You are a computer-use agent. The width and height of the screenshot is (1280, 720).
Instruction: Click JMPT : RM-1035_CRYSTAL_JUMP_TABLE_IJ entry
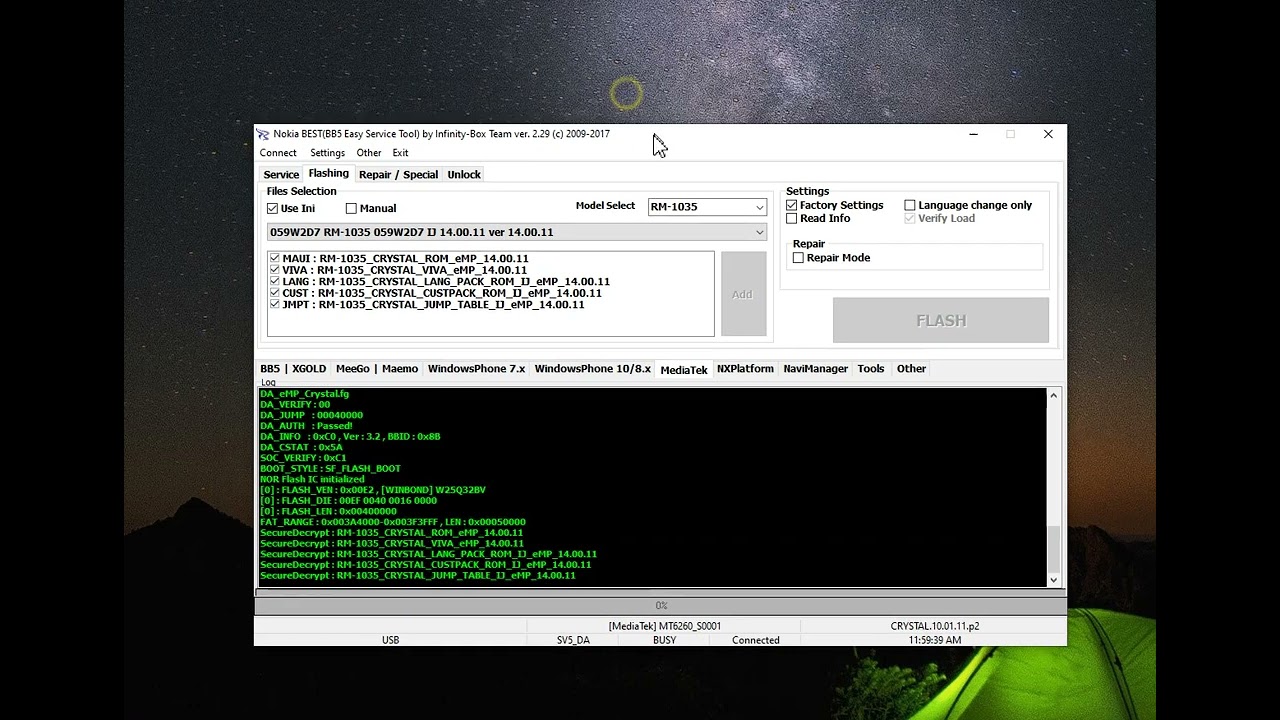pos(433,304)
